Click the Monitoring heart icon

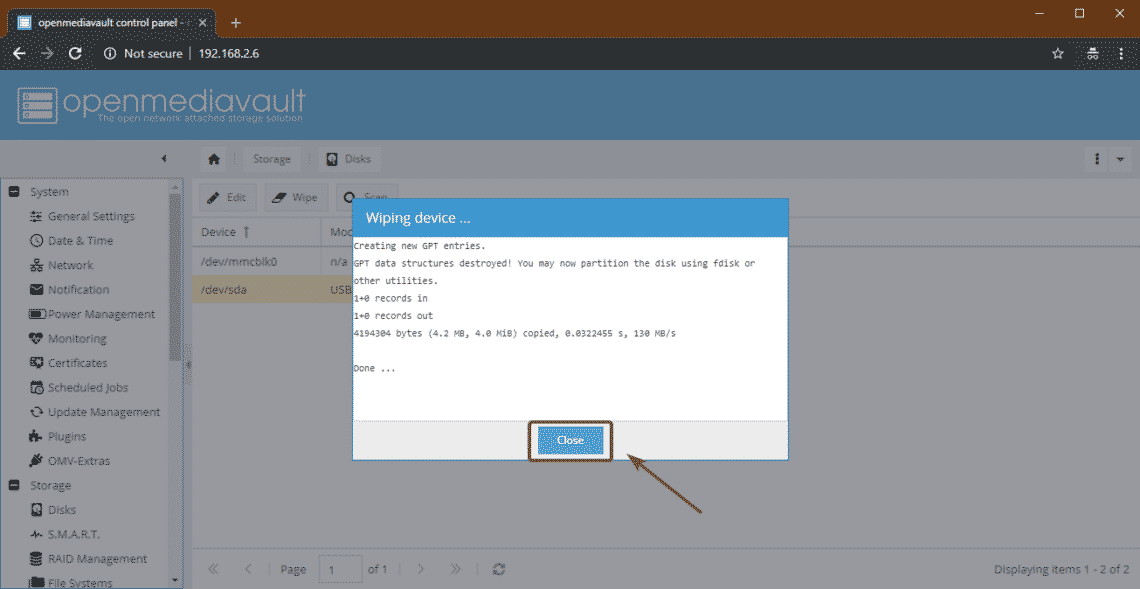[36, 339]
